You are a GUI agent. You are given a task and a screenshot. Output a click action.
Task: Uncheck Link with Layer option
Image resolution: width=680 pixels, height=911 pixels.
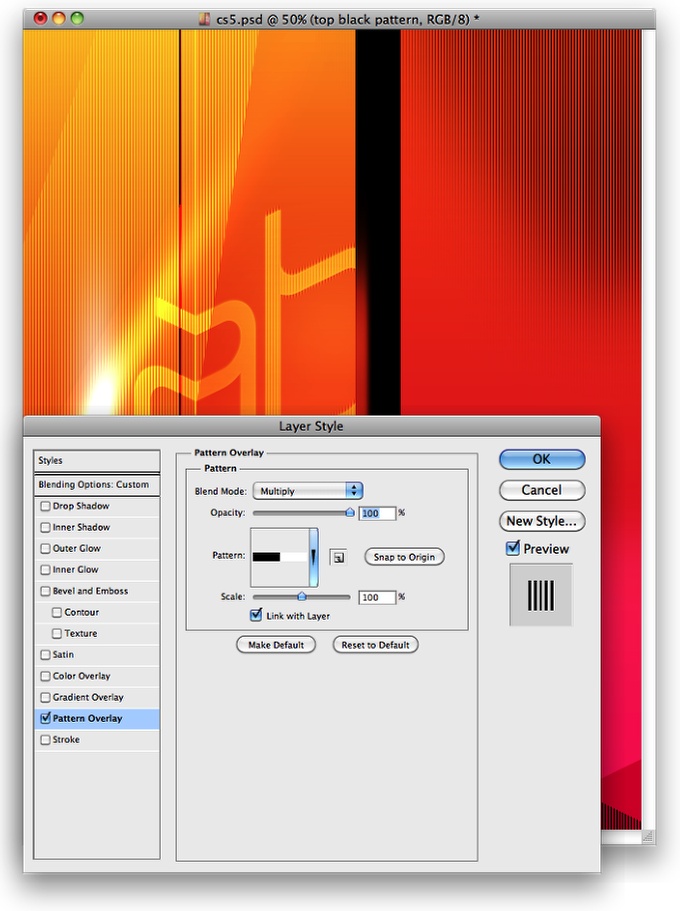point(256,615)
